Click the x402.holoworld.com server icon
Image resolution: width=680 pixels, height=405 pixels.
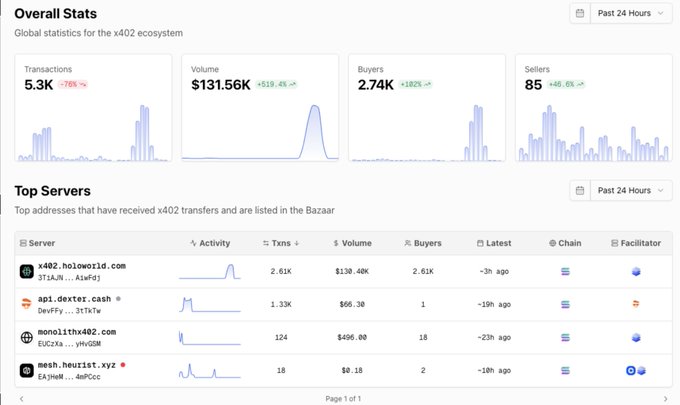click(x=27, y=271)
